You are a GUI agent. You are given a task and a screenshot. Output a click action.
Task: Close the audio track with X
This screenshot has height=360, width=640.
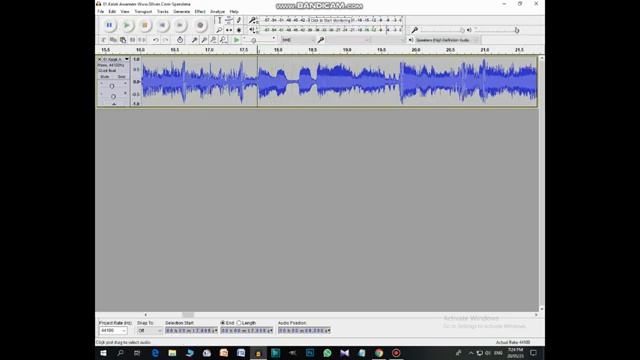point(99,59)
